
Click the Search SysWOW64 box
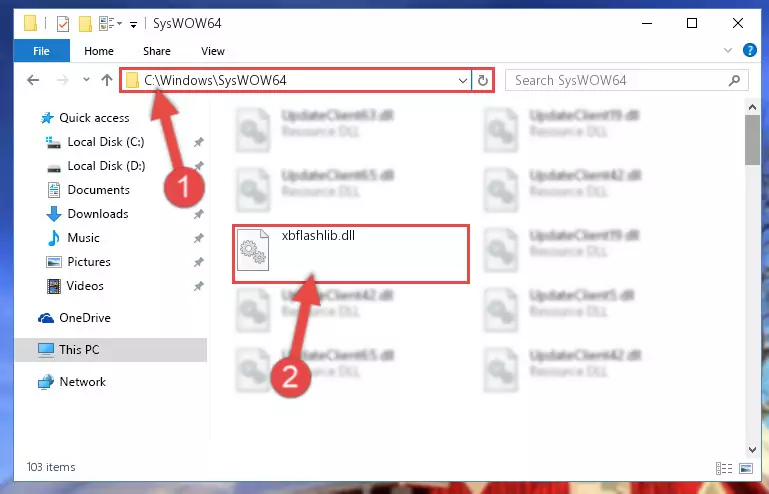(627, 80)
